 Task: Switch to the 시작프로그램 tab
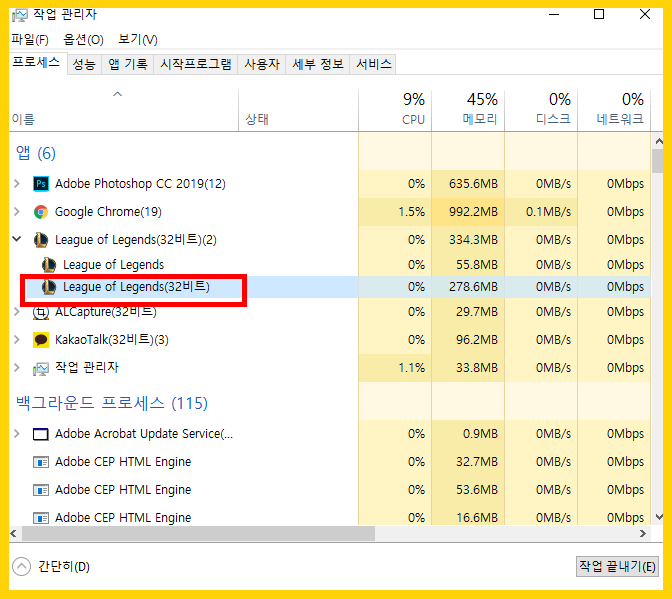[196, 64]
